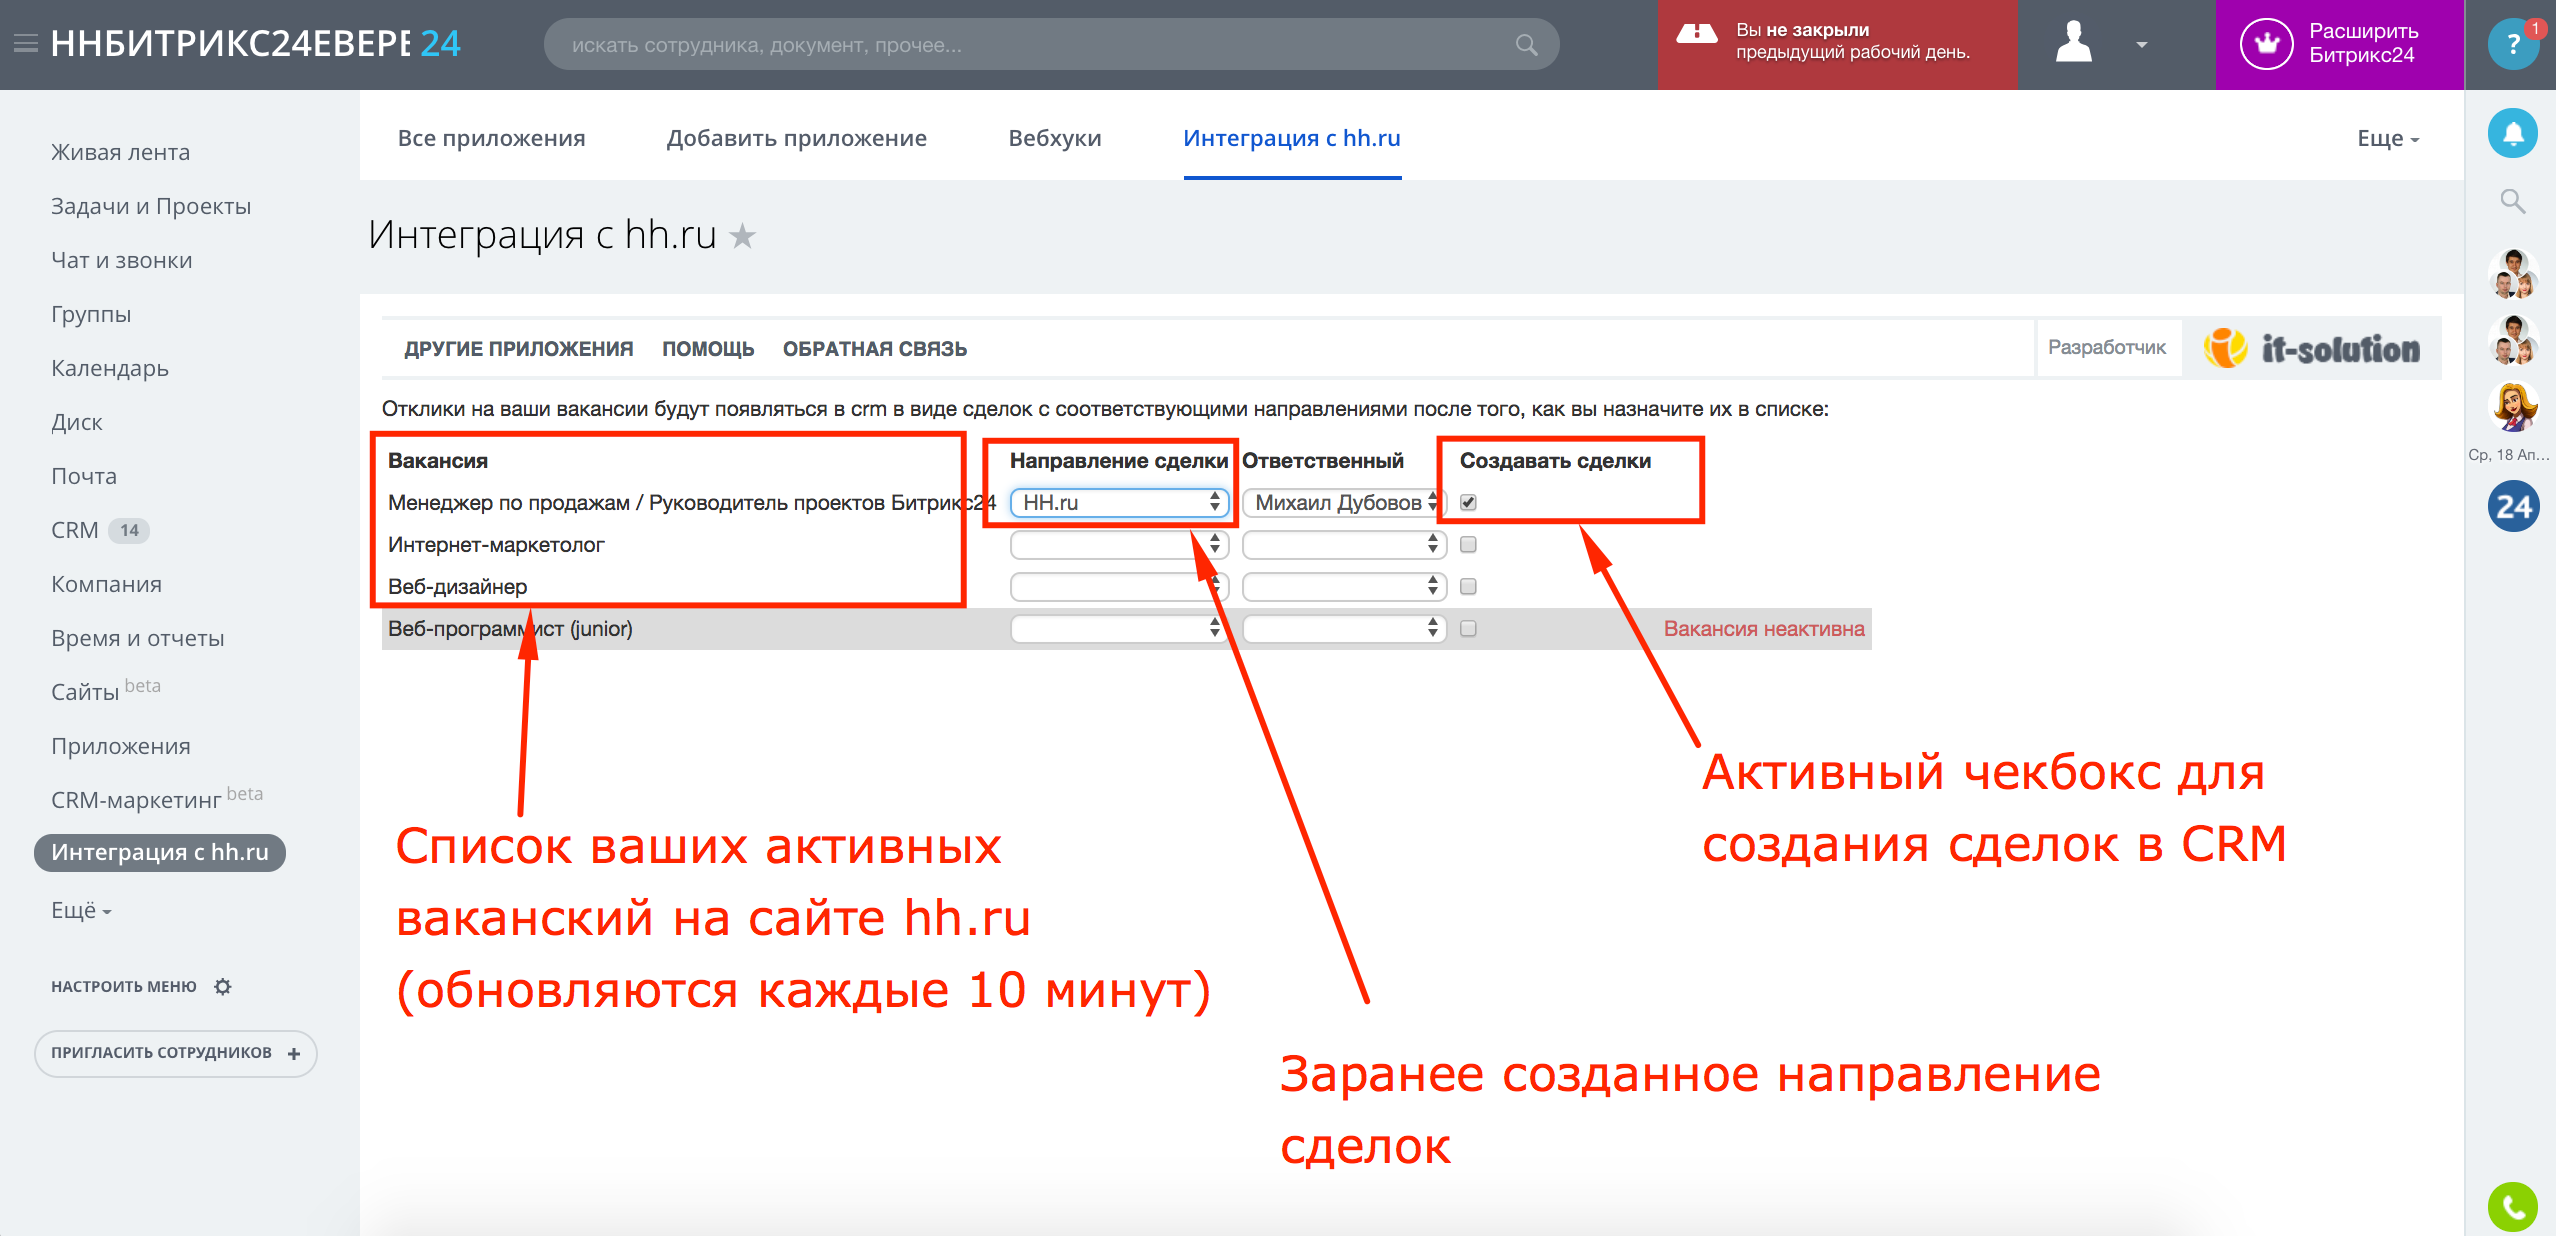Open Другие приложения link
The width and height of the screenshot is (2556, 1236).
(518, 349)
